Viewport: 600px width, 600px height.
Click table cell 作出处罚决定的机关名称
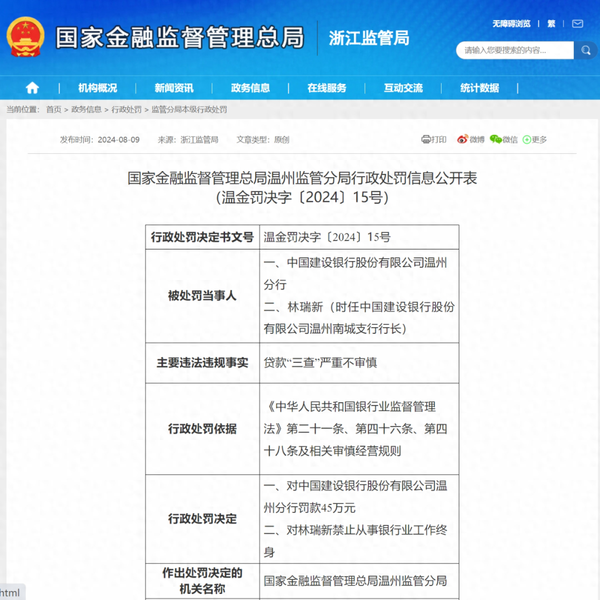pyautogui.click(x=202, y=581)
